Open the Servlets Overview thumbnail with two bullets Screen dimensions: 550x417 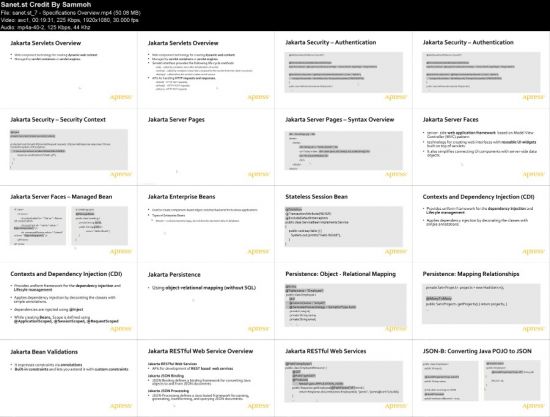[x=69, y=70]
